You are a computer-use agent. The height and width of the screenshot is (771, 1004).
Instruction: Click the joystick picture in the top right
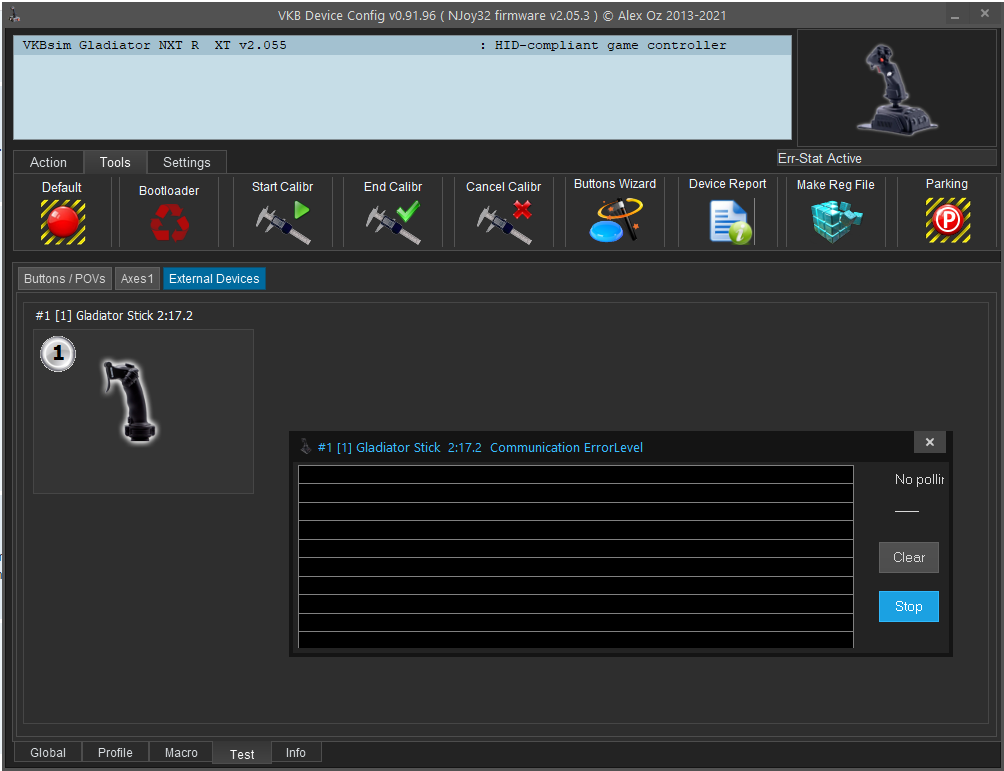click(x=896, y=88)
